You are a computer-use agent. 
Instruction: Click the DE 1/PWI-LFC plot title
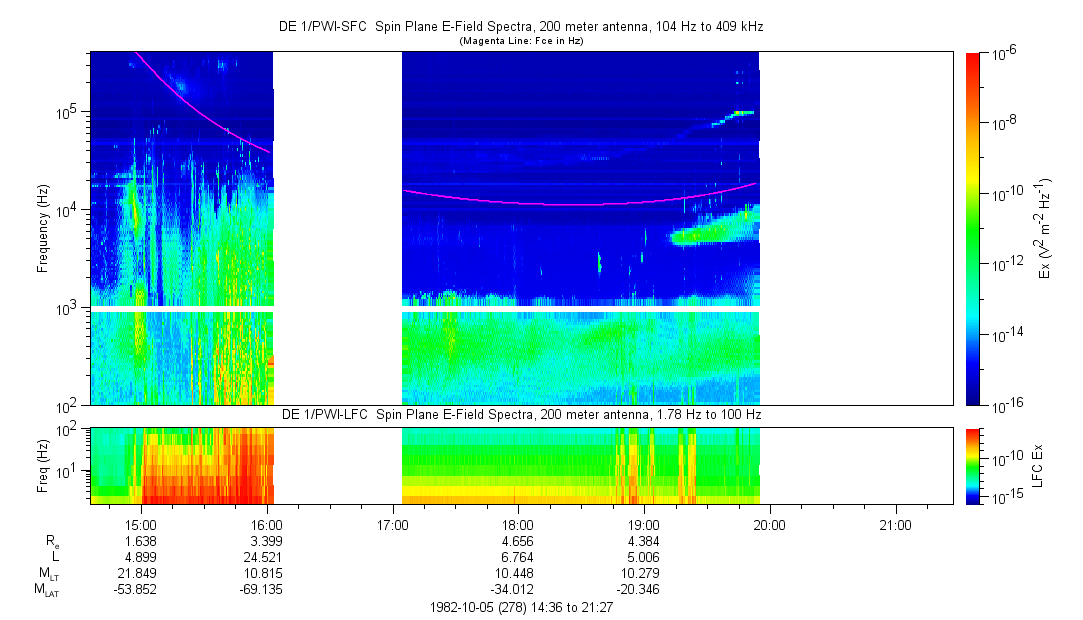520,415
